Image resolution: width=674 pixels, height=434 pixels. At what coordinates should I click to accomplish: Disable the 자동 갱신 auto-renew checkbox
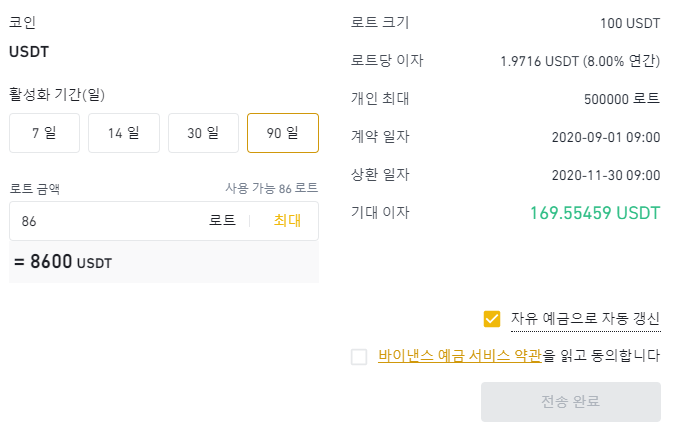tap(491, 319)
